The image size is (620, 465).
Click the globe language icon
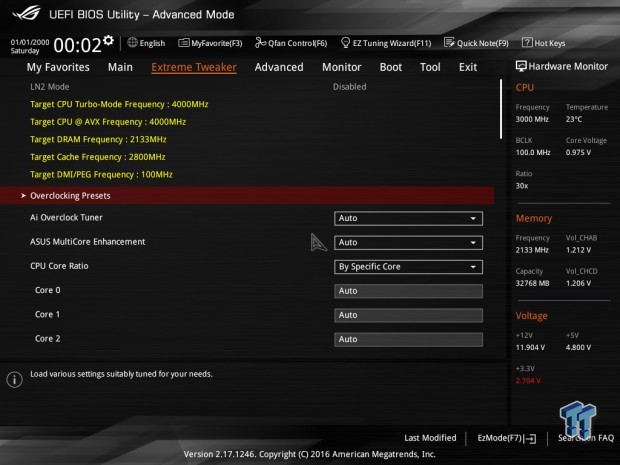[x=132, y=42]
